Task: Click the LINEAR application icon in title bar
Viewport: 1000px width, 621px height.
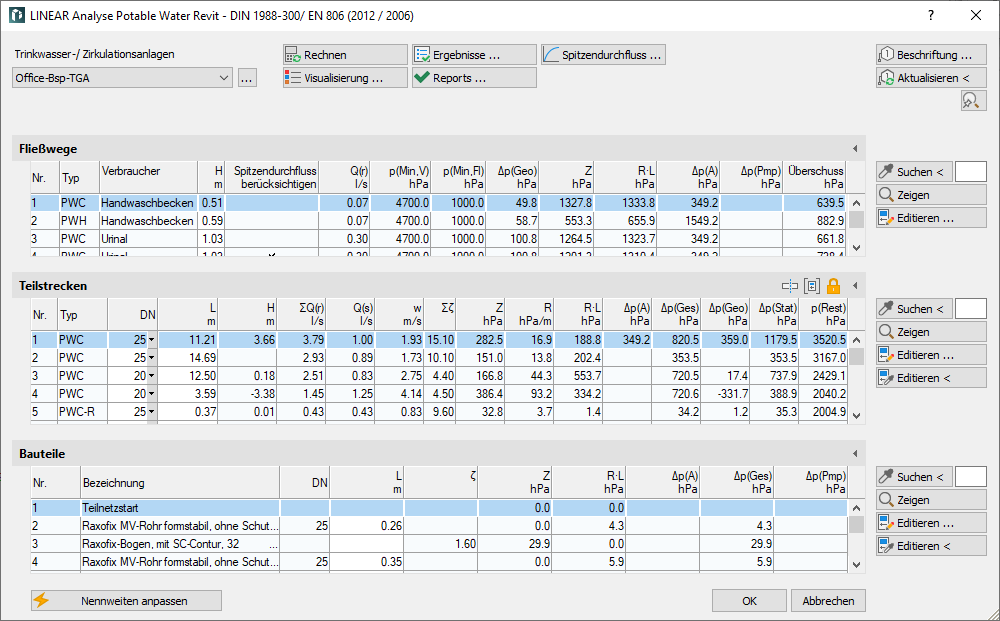Action: pyautogui.click(x=17, y=15)
